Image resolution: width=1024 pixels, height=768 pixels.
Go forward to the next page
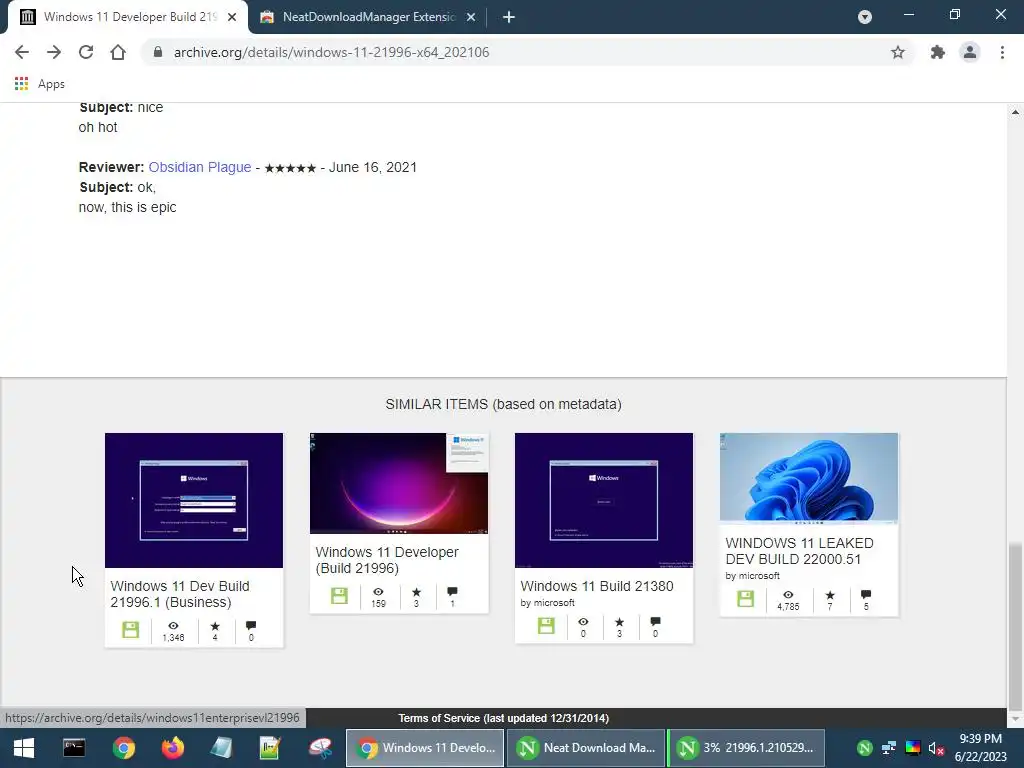[54, 52]
